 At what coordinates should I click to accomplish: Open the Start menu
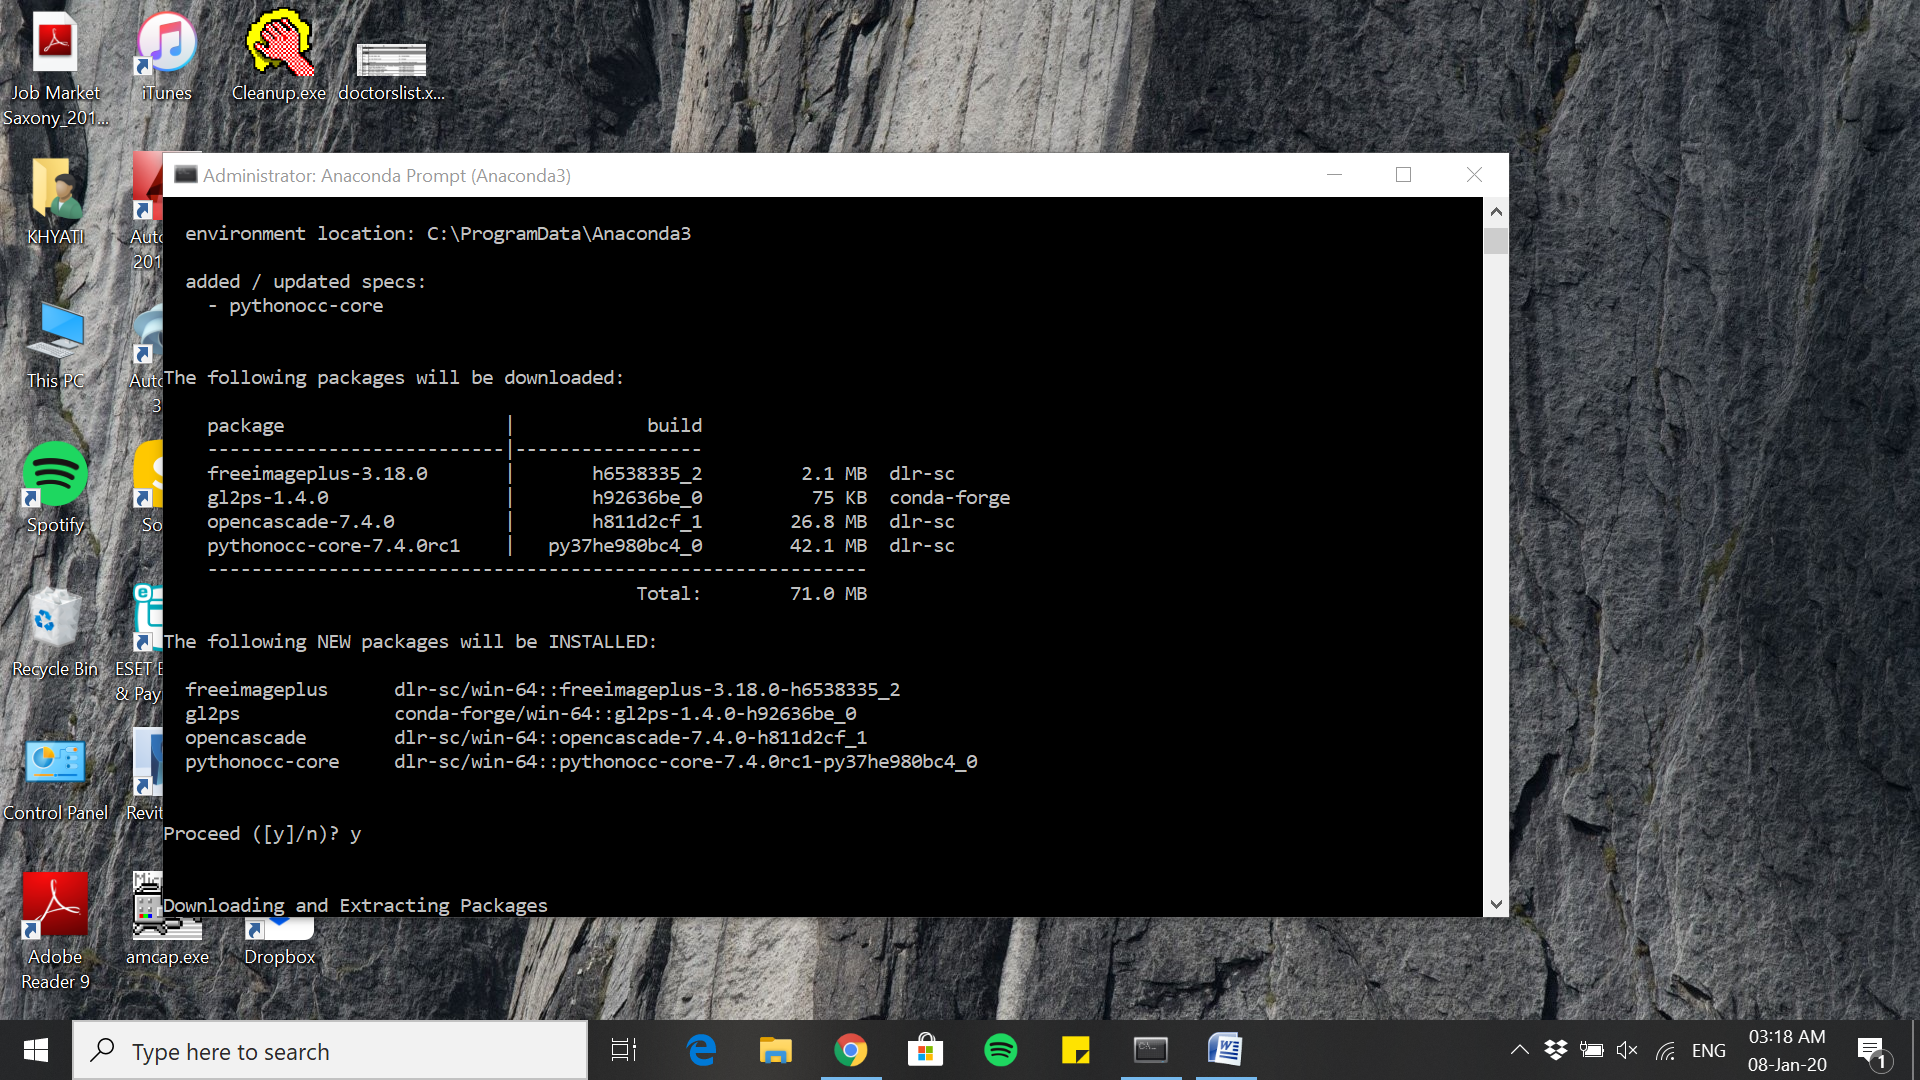click(x=35, y=1050)
